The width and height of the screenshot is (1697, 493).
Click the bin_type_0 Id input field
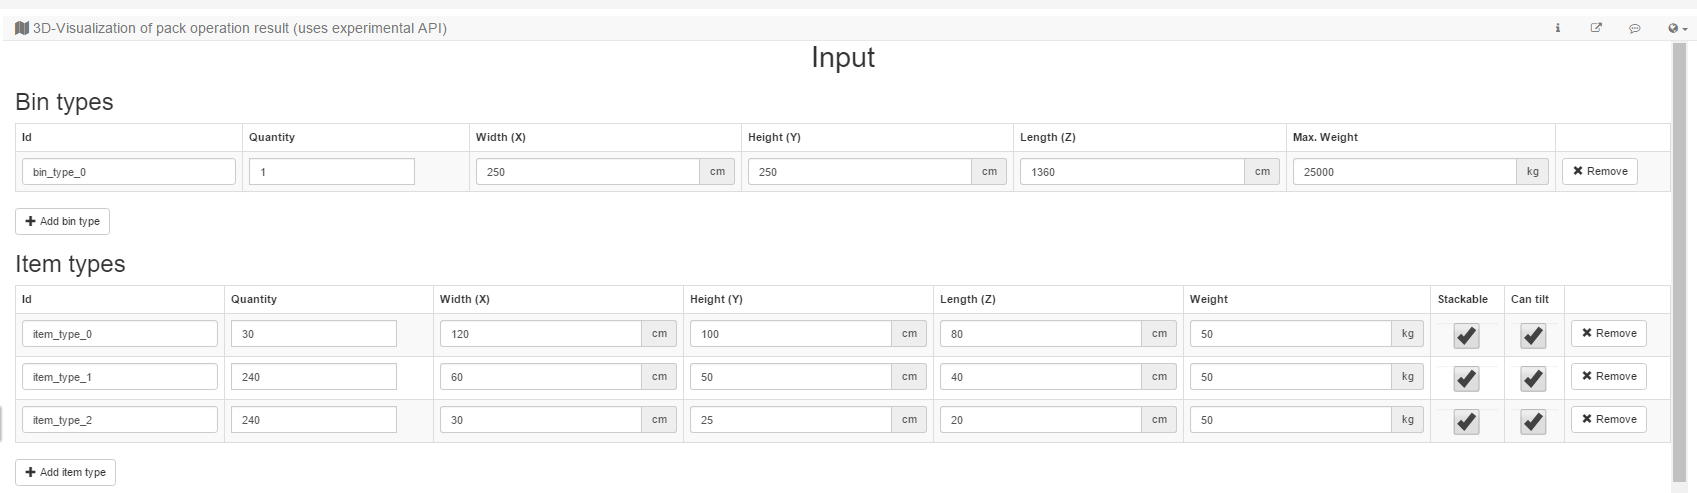coord(128,172)
